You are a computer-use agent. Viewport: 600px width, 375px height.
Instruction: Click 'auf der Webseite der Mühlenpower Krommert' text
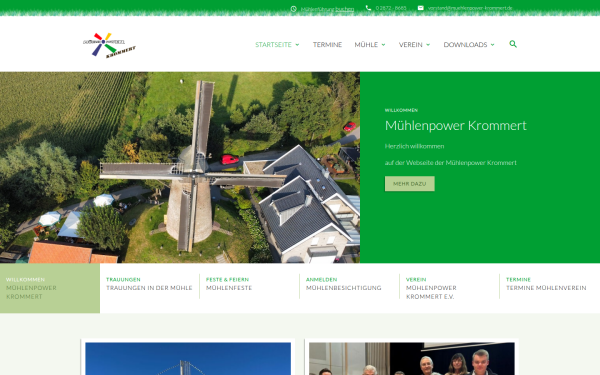451,163
